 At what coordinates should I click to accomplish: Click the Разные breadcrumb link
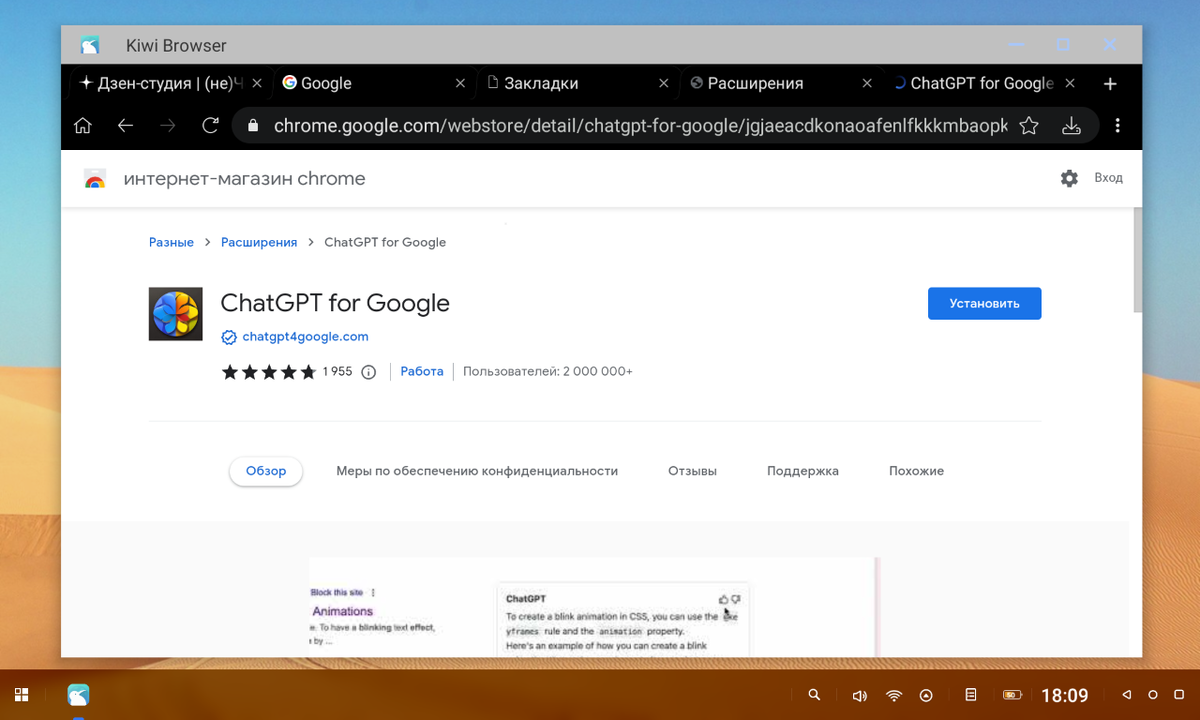(x=171, y=242)
